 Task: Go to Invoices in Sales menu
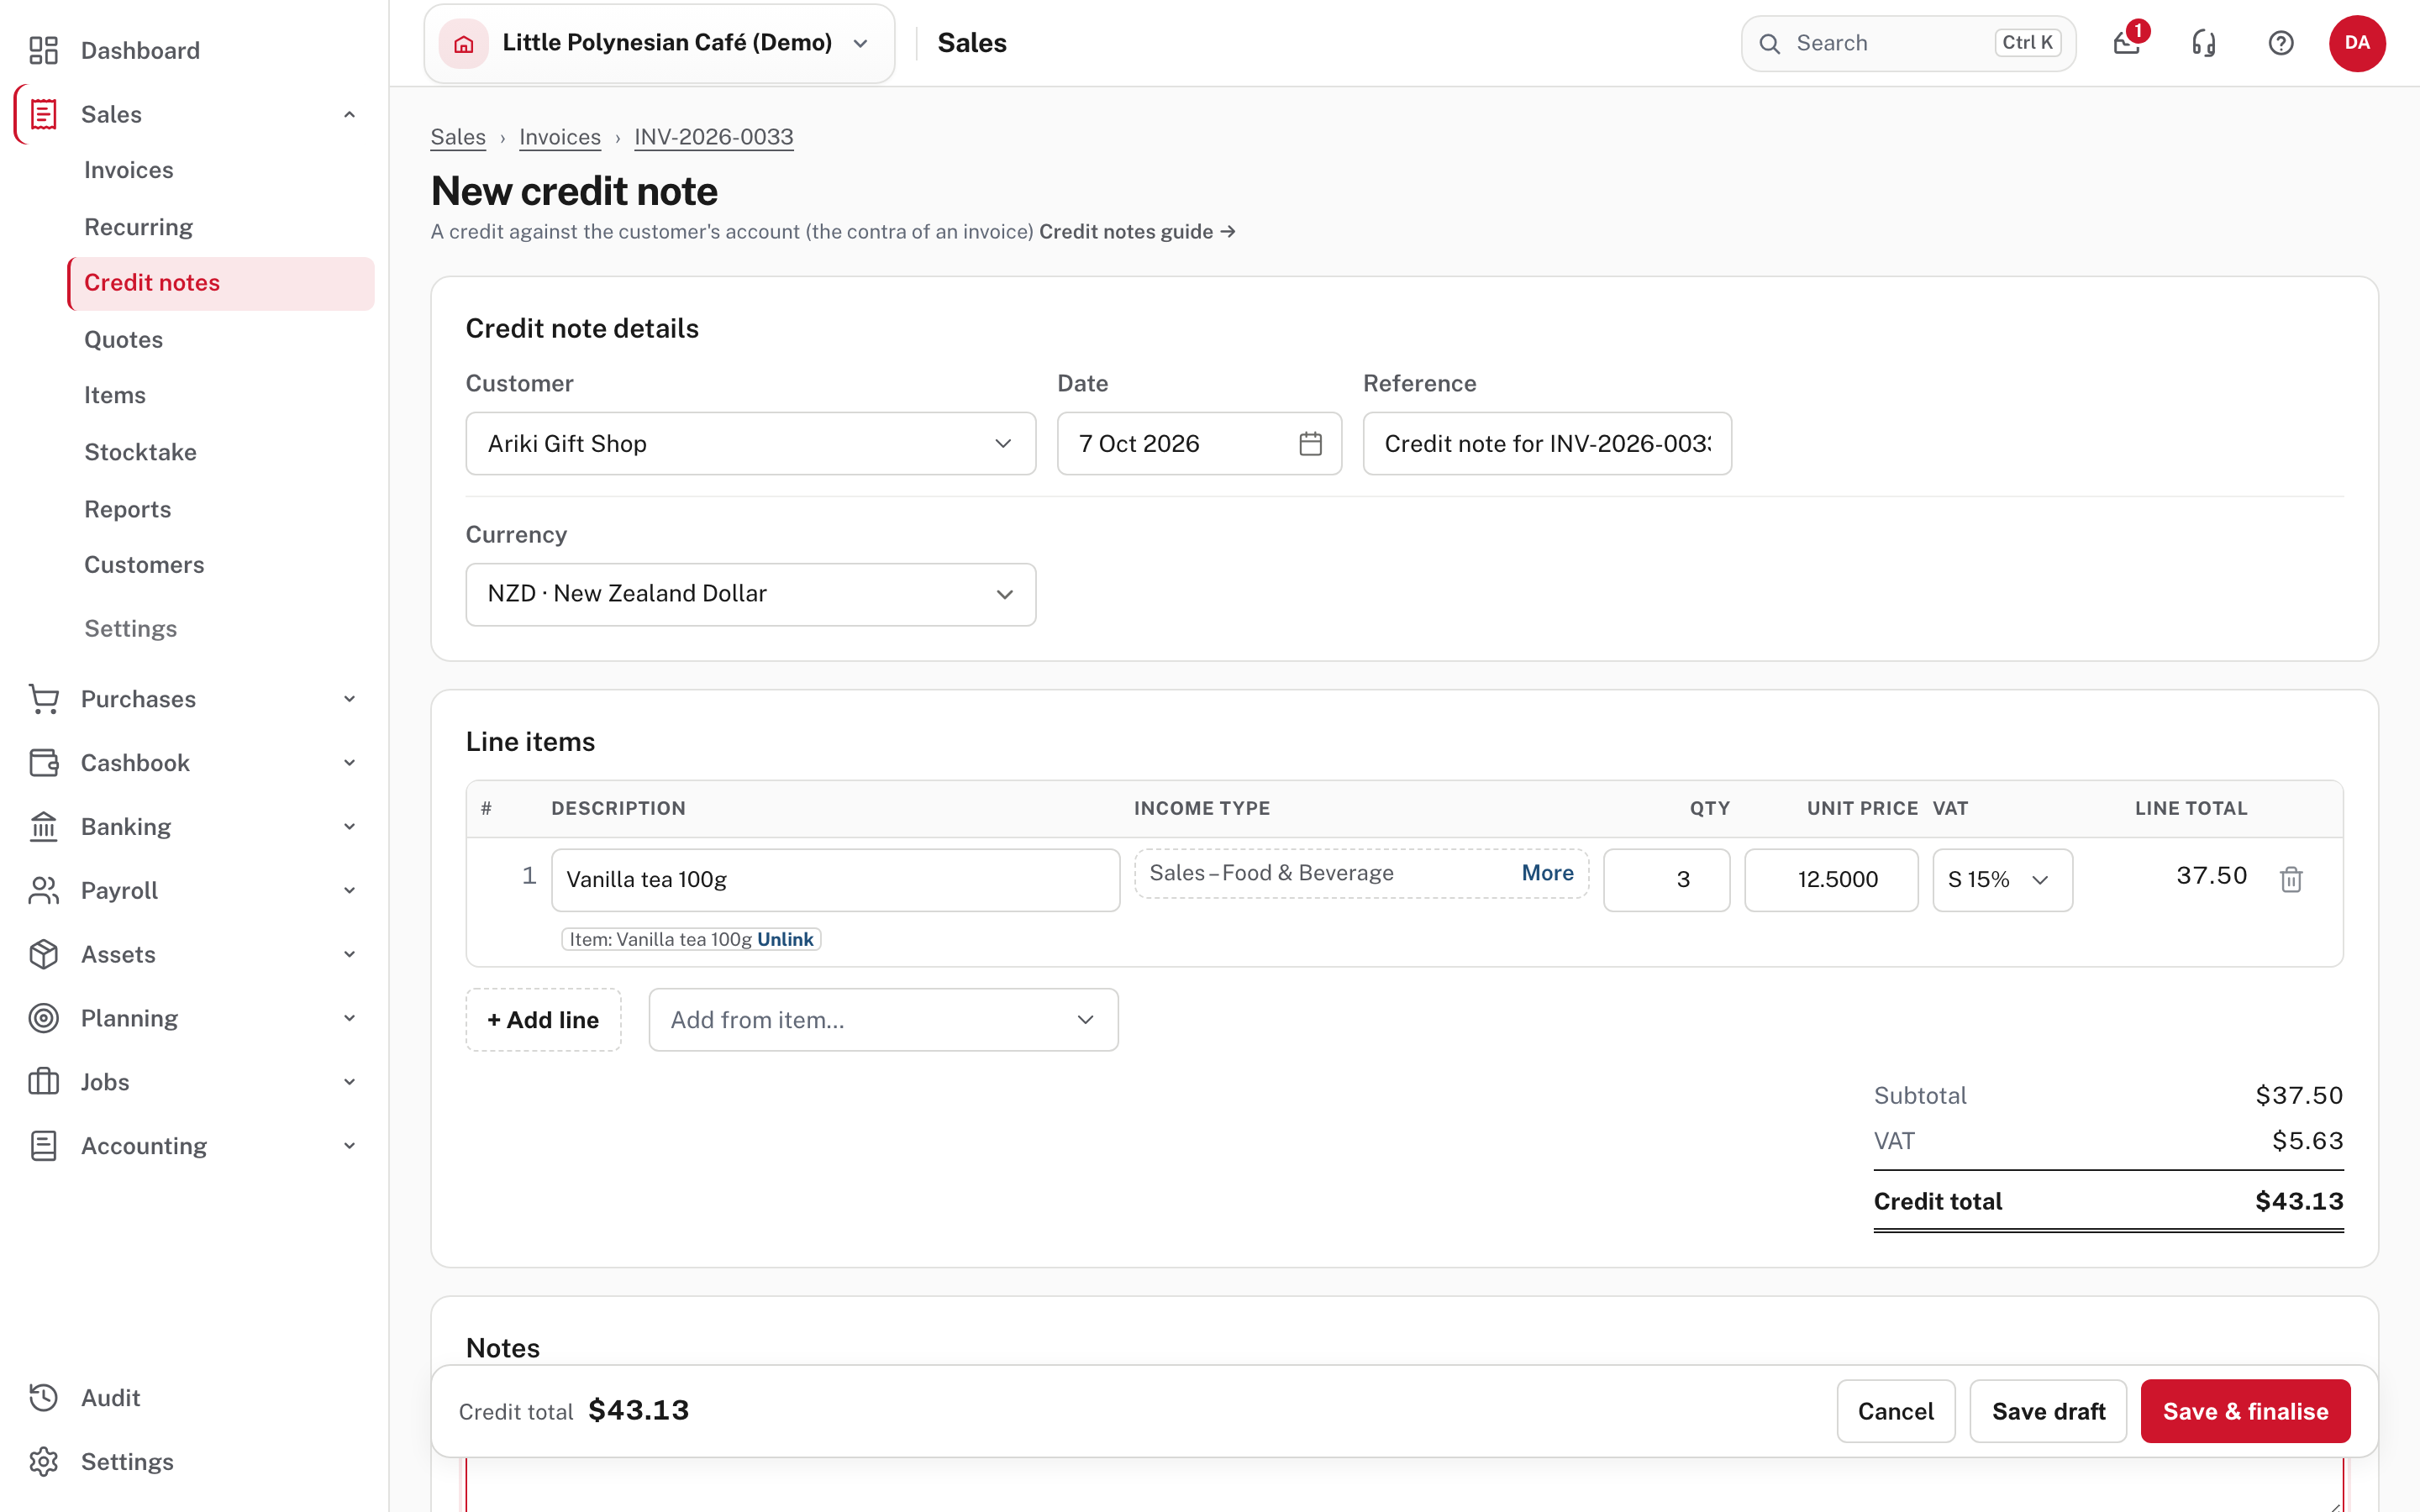[x=128, y=170]
